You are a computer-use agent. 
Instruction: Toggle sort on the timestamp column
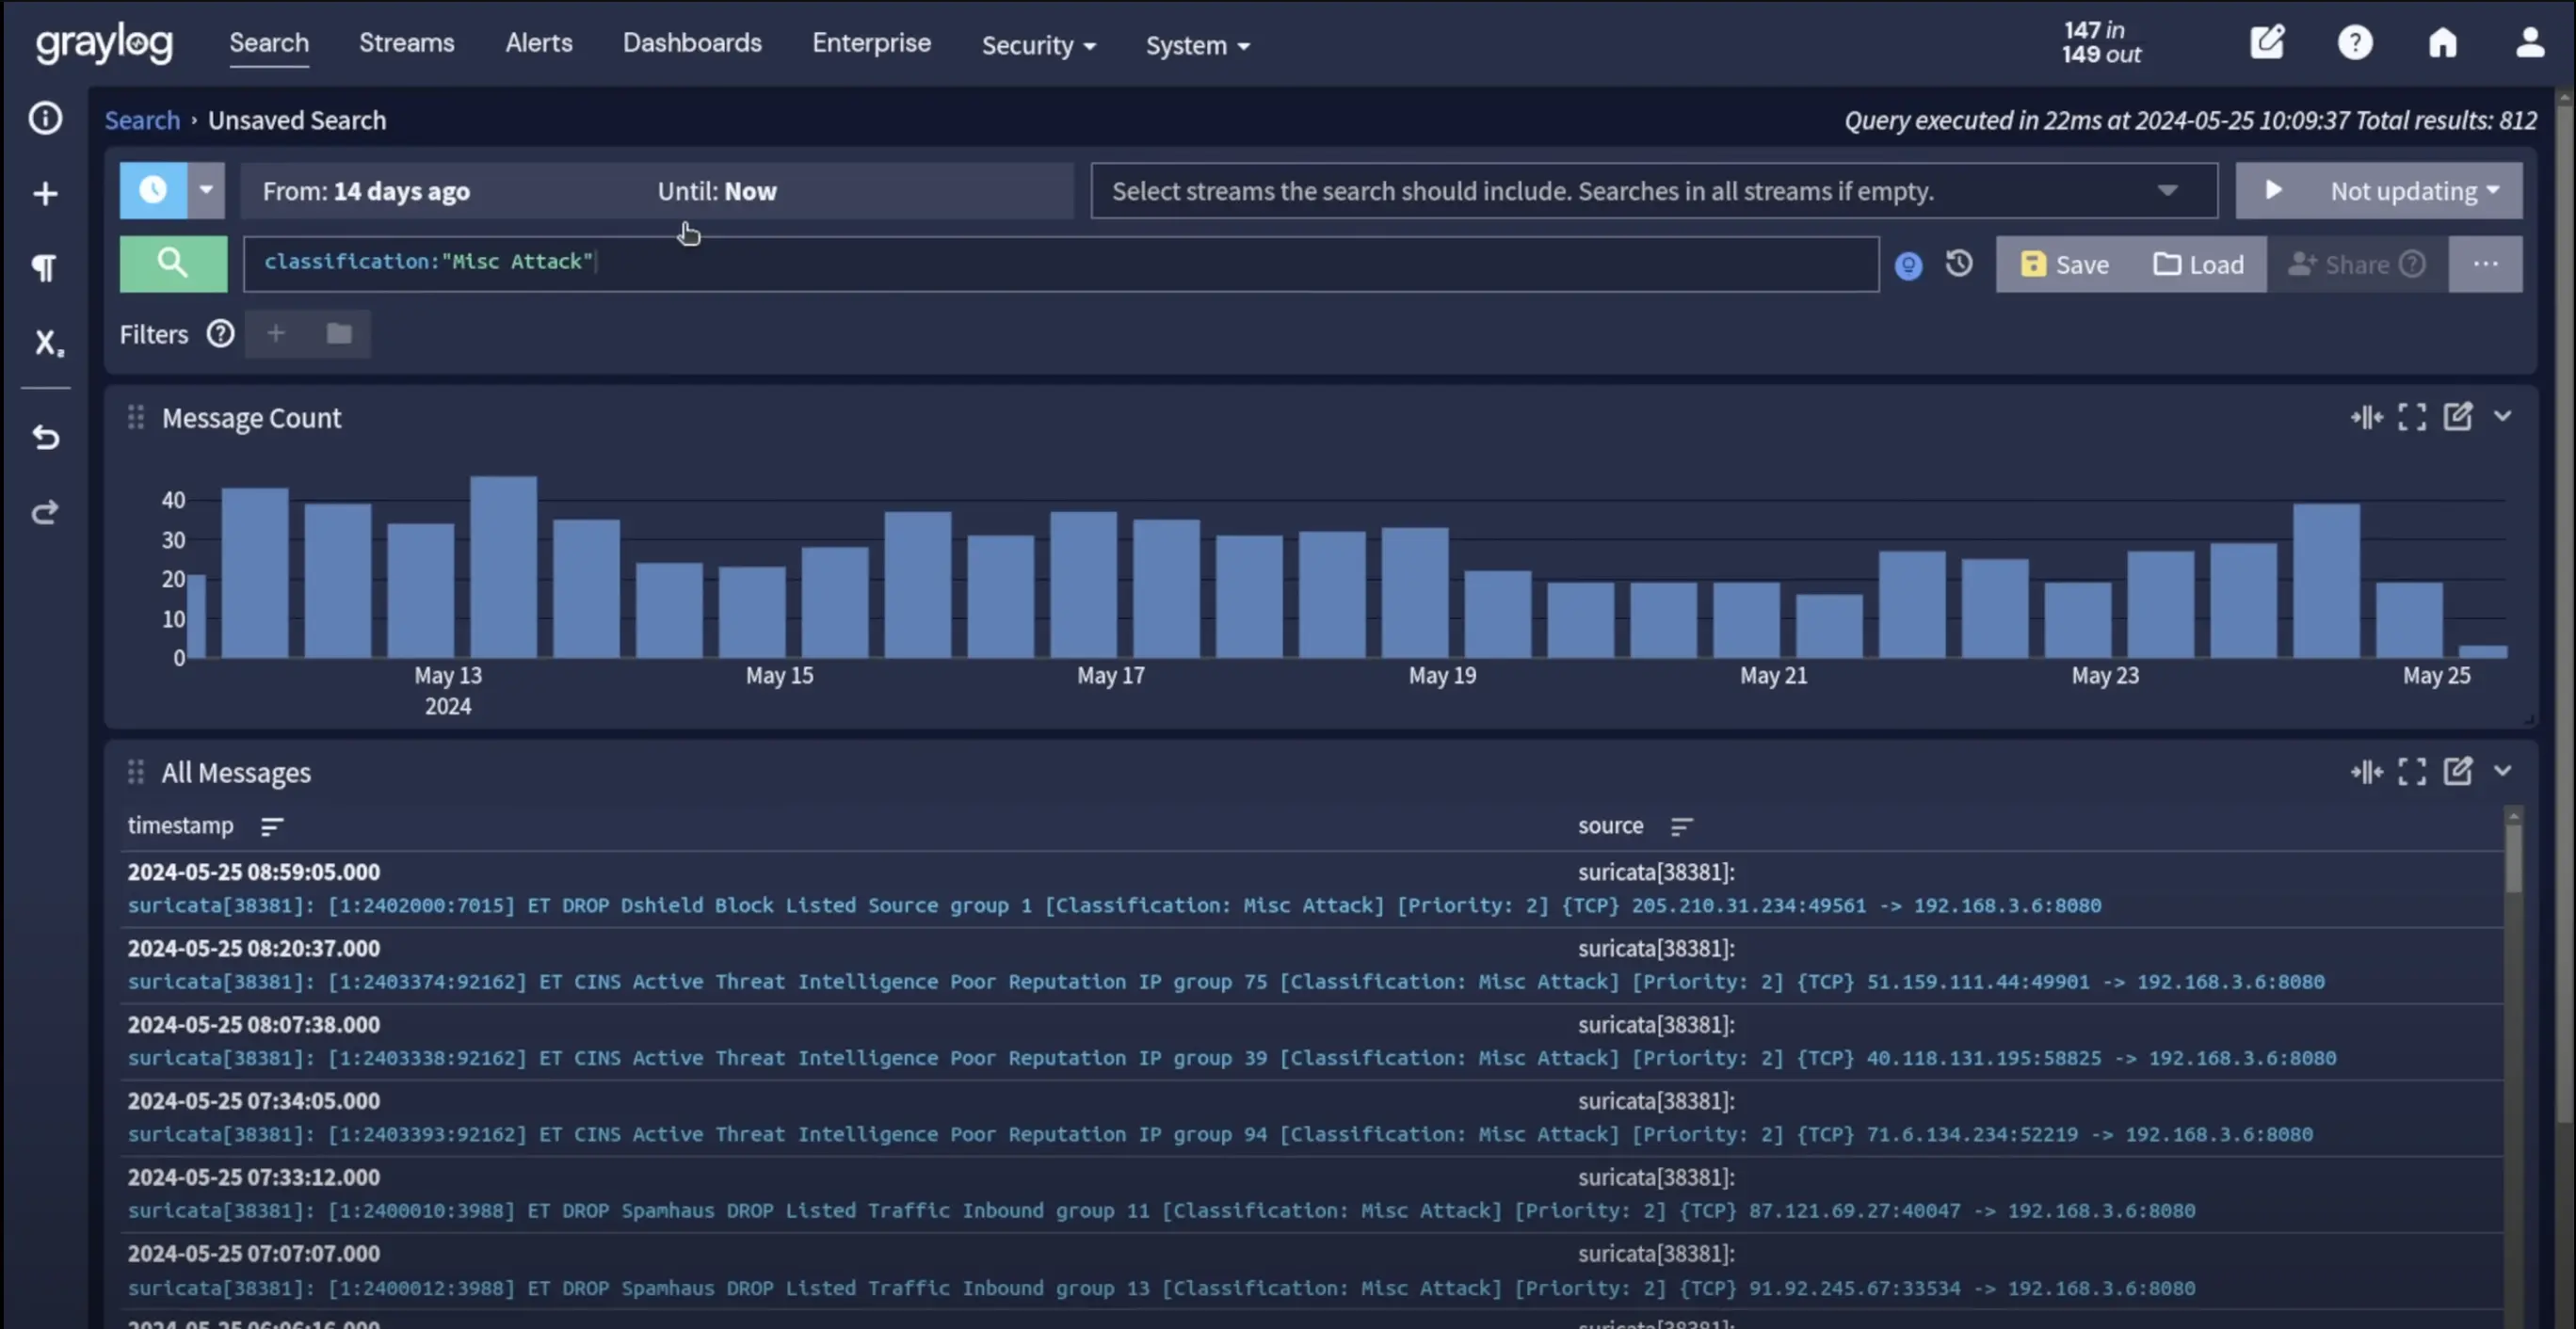point(271,826)
